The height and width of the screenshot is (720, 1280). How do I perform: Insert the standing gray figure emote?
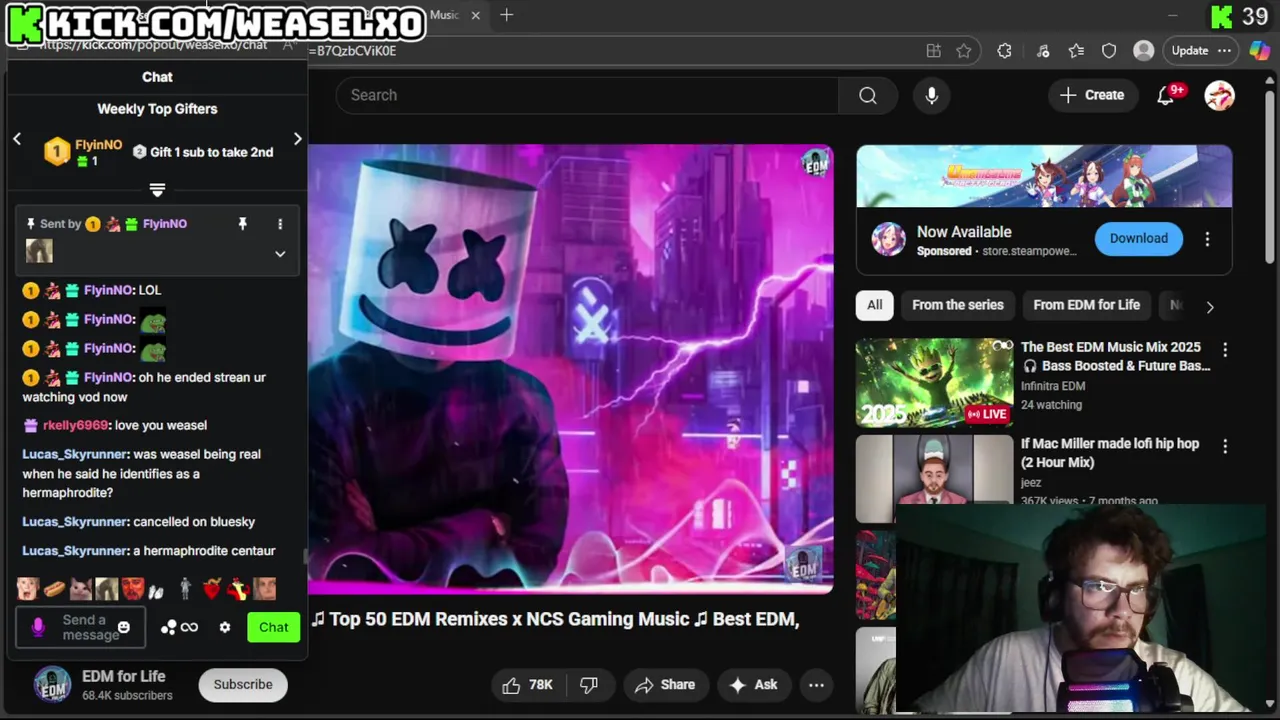[x=184, y=589]
